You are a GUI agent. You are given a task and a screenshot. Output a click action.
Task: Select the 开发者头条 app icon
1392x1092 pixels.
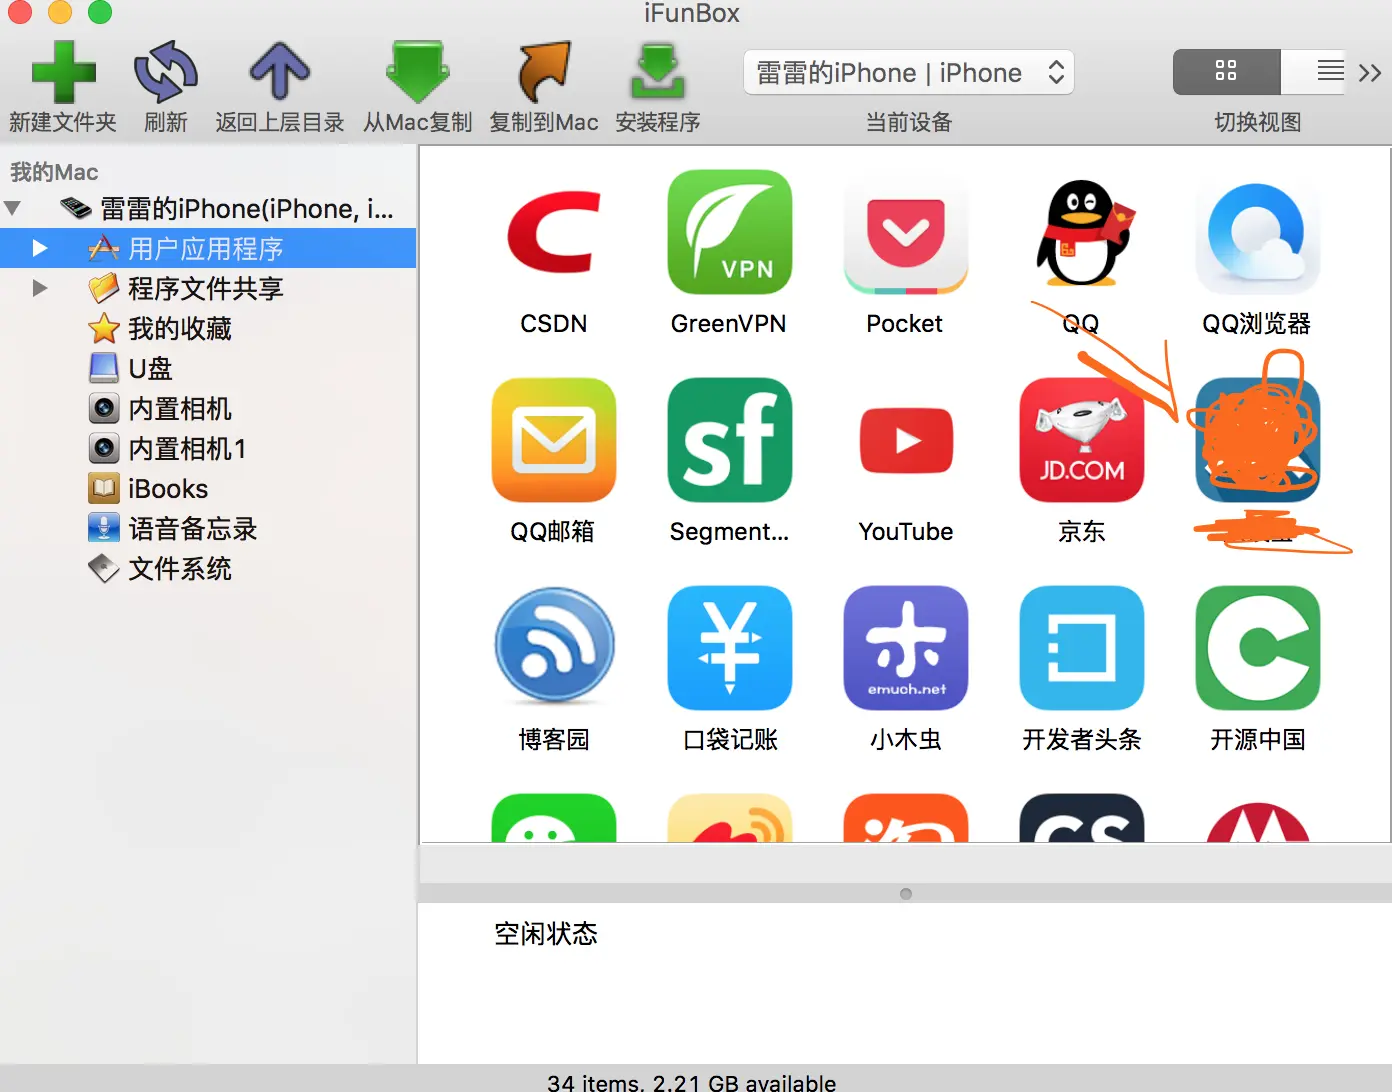pos(1082,648)
